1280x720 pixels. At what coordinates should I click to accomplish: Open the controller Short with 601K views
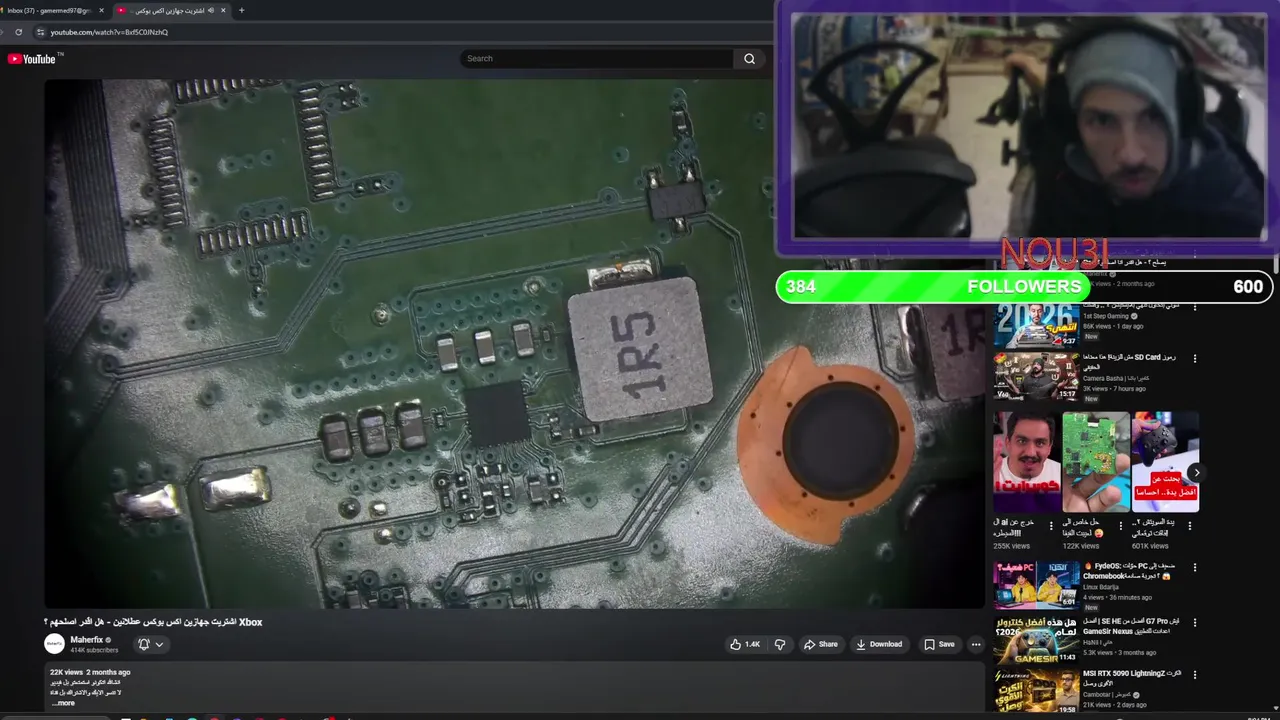[x=1165, y=462]
